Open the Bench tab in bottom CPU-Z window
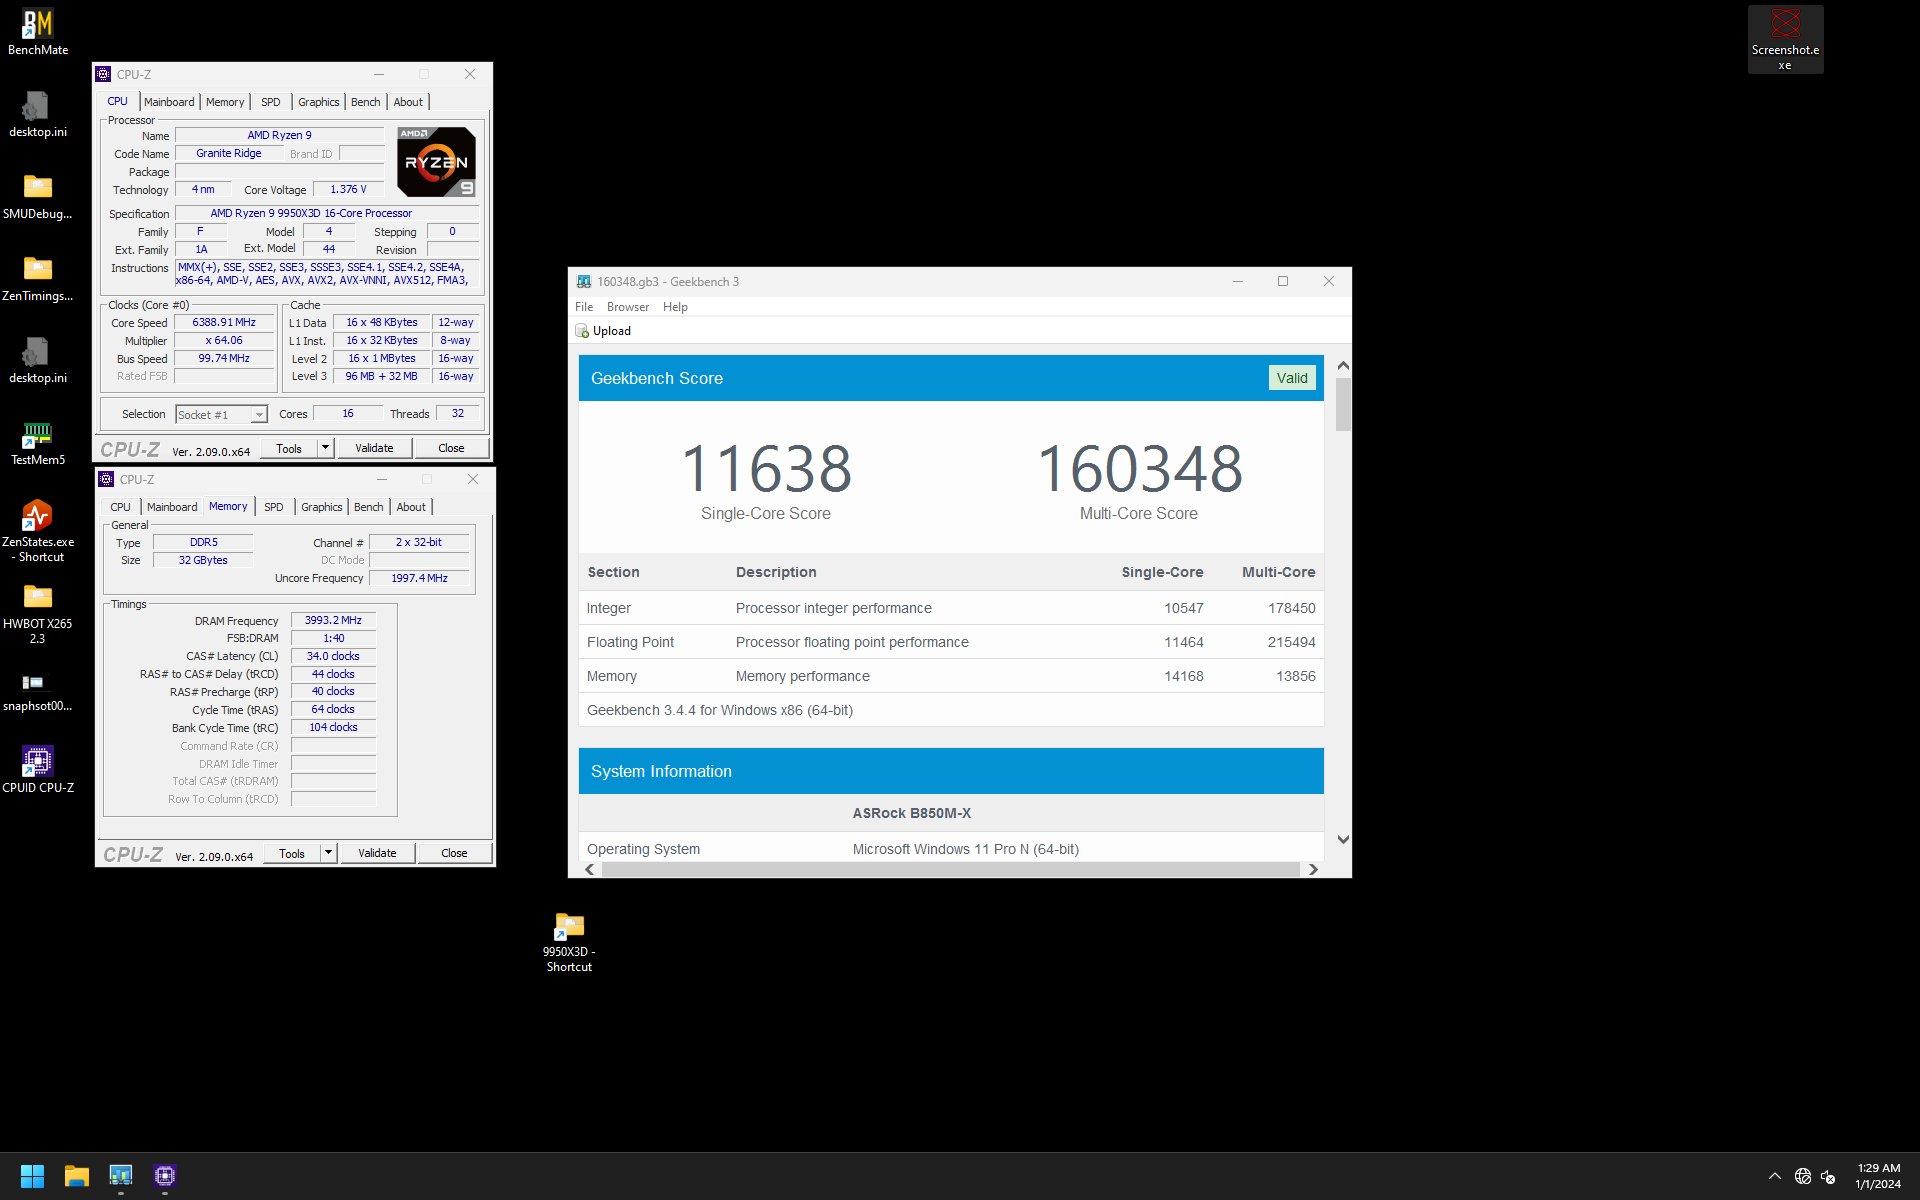Screen dimensions: 1920x1200 [369, 507]
